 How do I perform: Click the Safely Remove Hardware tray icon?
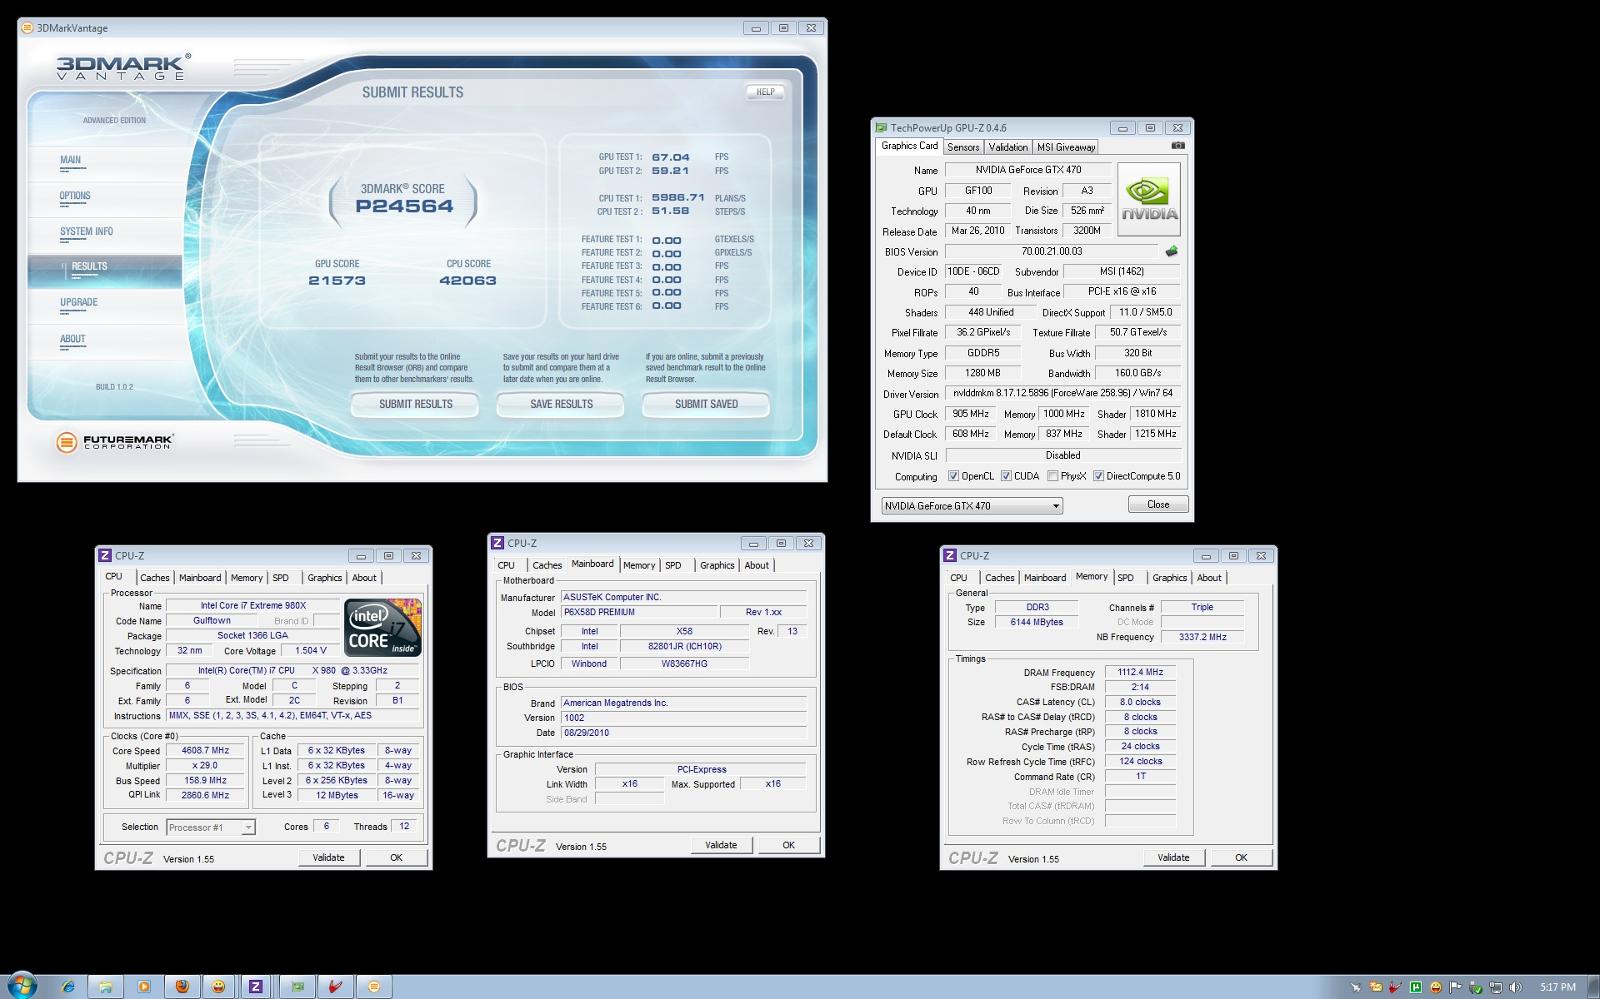pyautogui.click(x=1475, y=987)
